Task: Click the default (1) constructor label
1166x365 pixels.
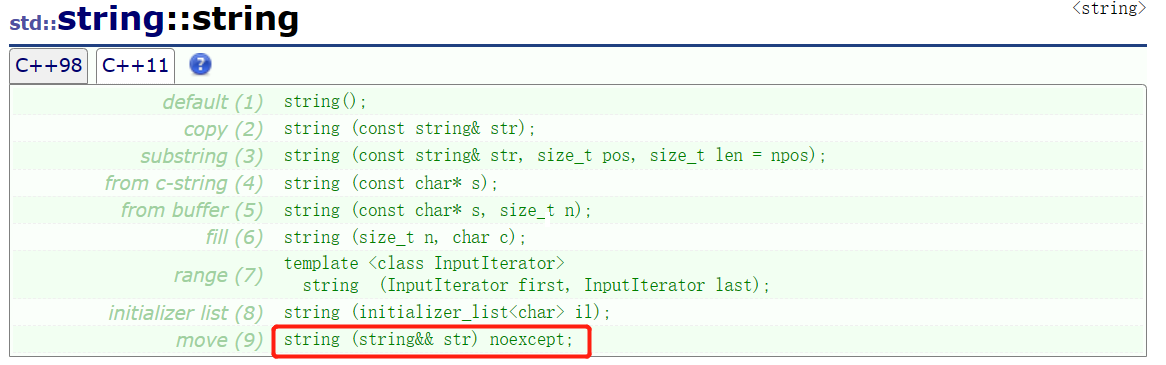Action: [x=213, y=102]
